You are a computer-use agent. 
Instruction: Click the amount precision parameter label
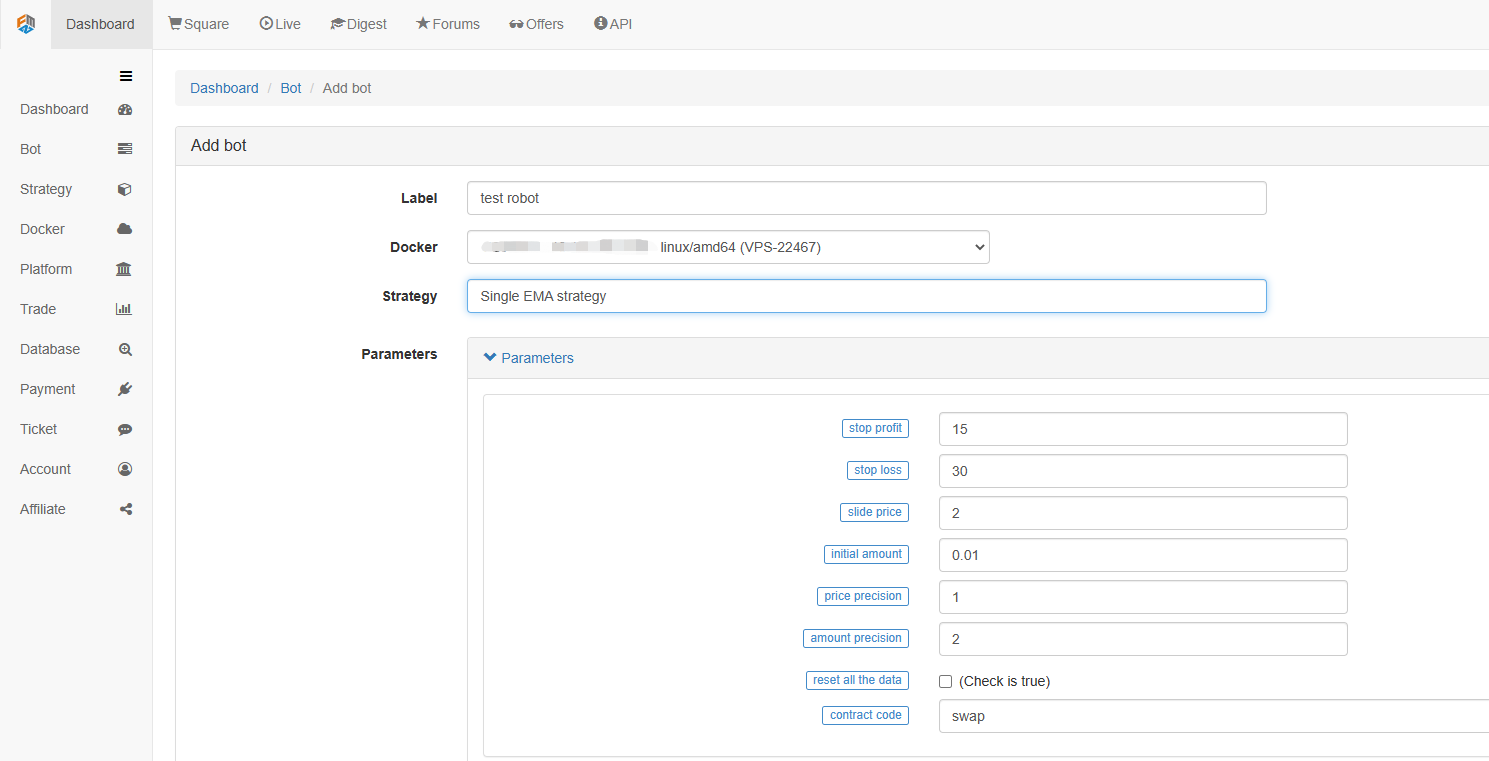pos(856,638)
